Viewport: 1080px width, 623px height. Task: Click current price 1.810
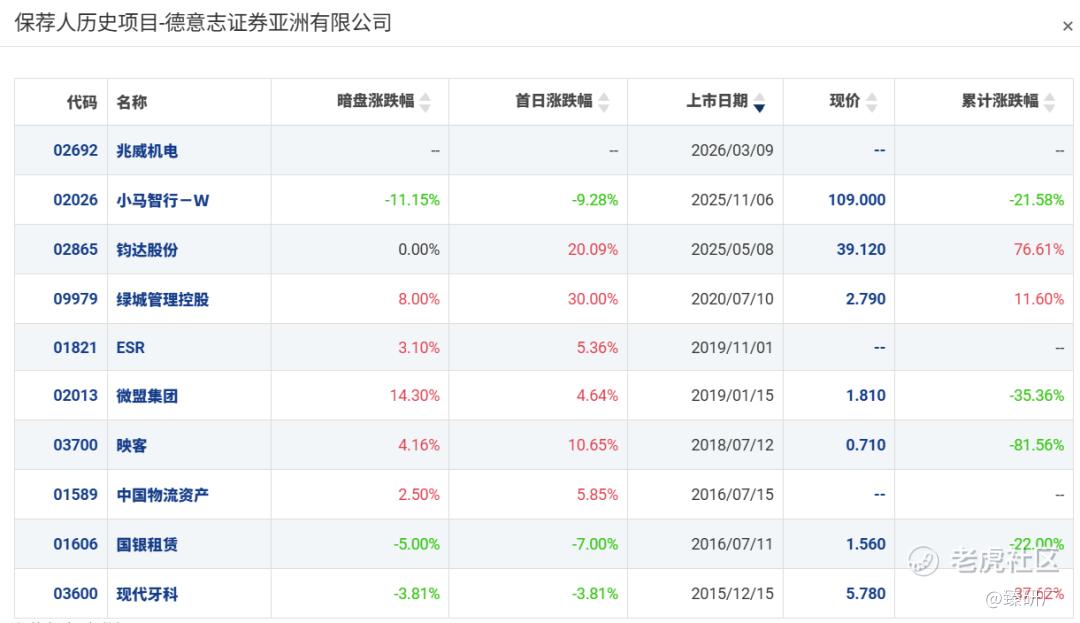tap(866, 395)
